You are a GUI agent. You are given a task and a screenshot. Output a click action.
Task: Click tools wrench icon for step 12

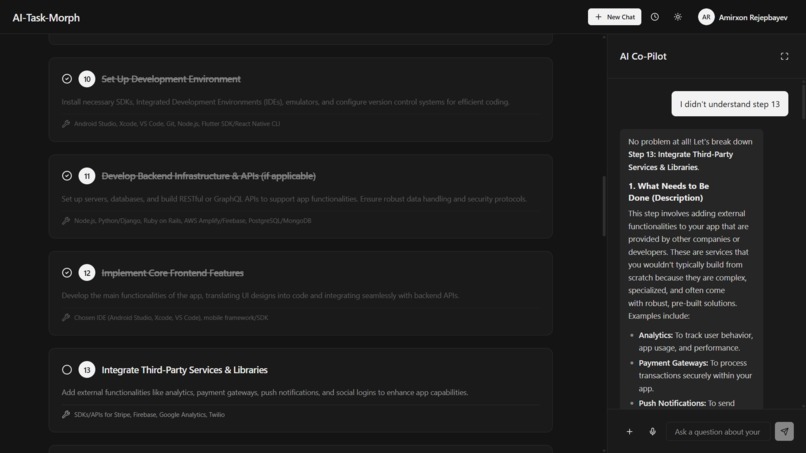(66, 317)
